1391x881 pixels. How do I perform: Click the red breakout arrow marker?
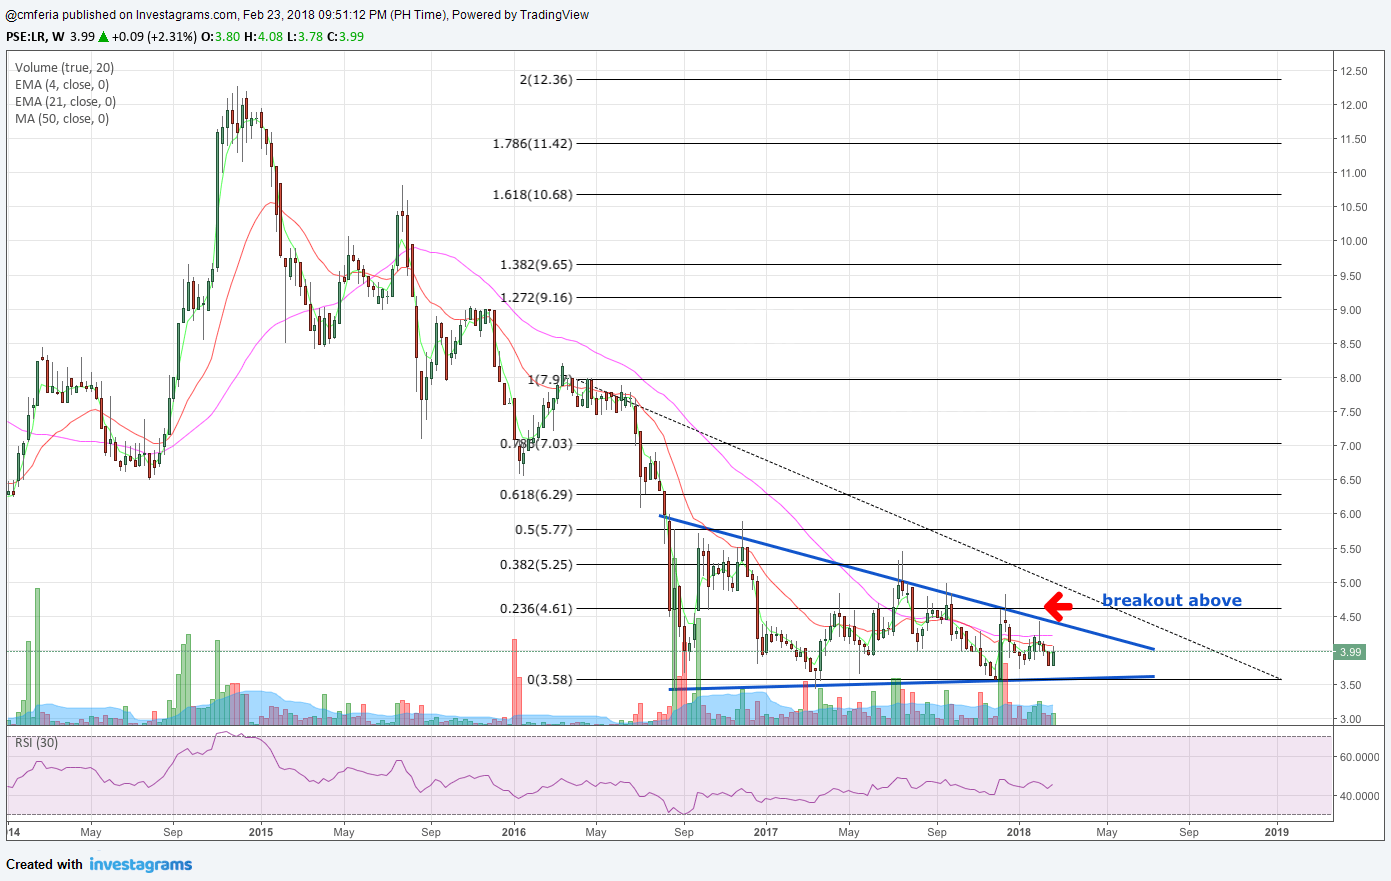click(x=1057, y=606)
